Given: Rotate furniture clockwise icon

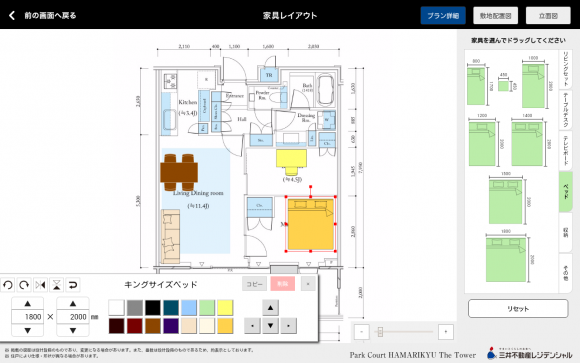Looking at the screenshot, I should click(24, 285).
